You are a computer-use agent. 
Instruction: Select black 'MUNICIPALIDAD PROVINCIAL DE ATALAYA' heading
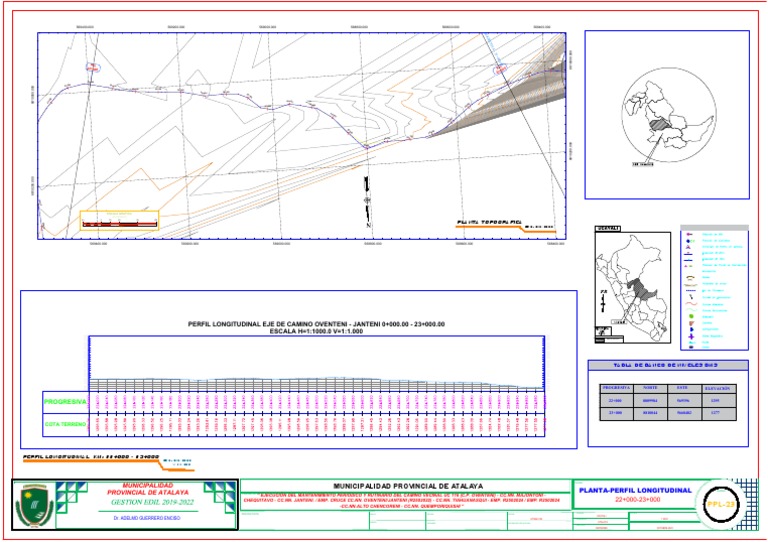click(408, 486)
